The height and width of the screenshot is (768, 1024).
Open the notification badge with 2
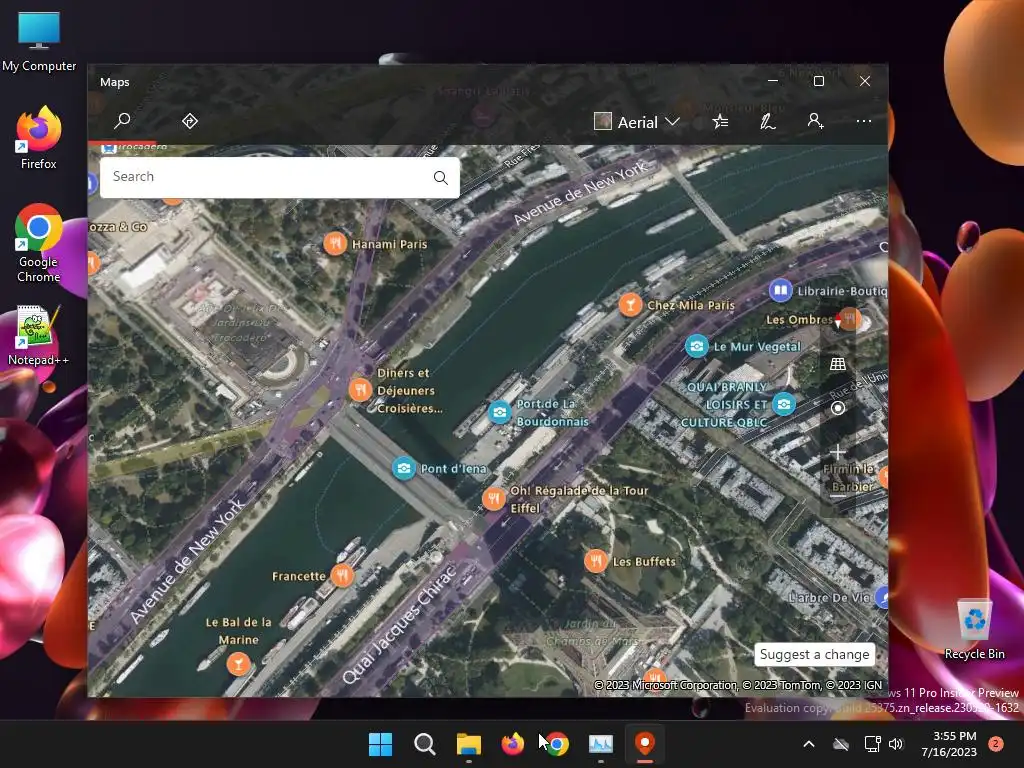pos(996,744)
